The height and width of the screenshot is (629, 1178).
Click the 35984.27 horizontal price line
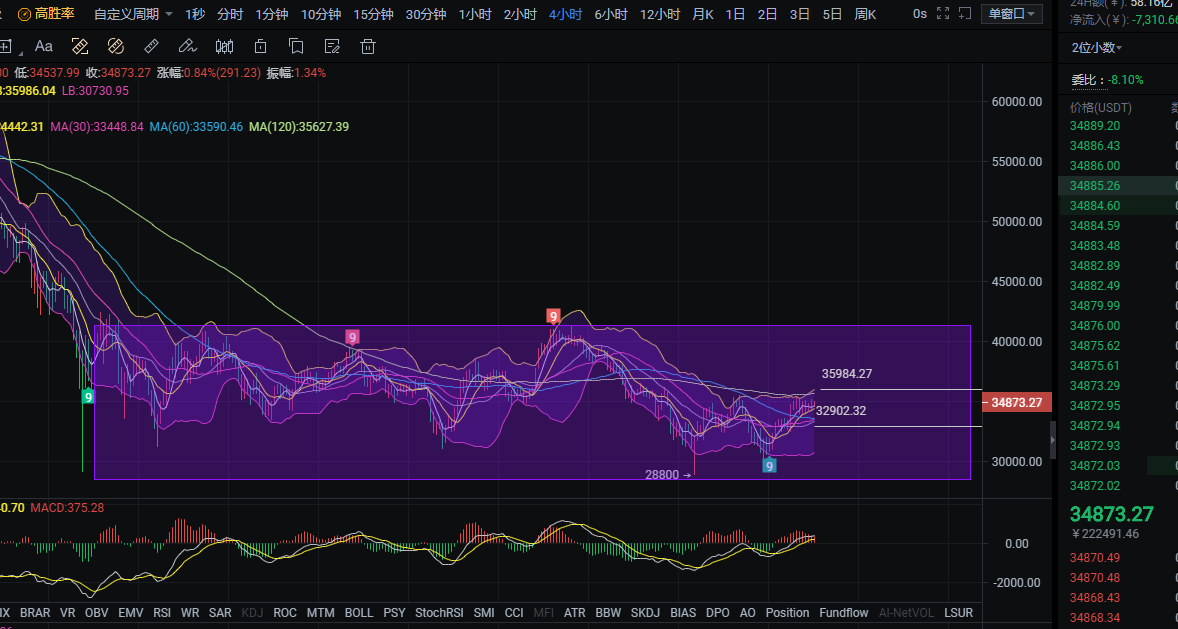pos(900,389)
